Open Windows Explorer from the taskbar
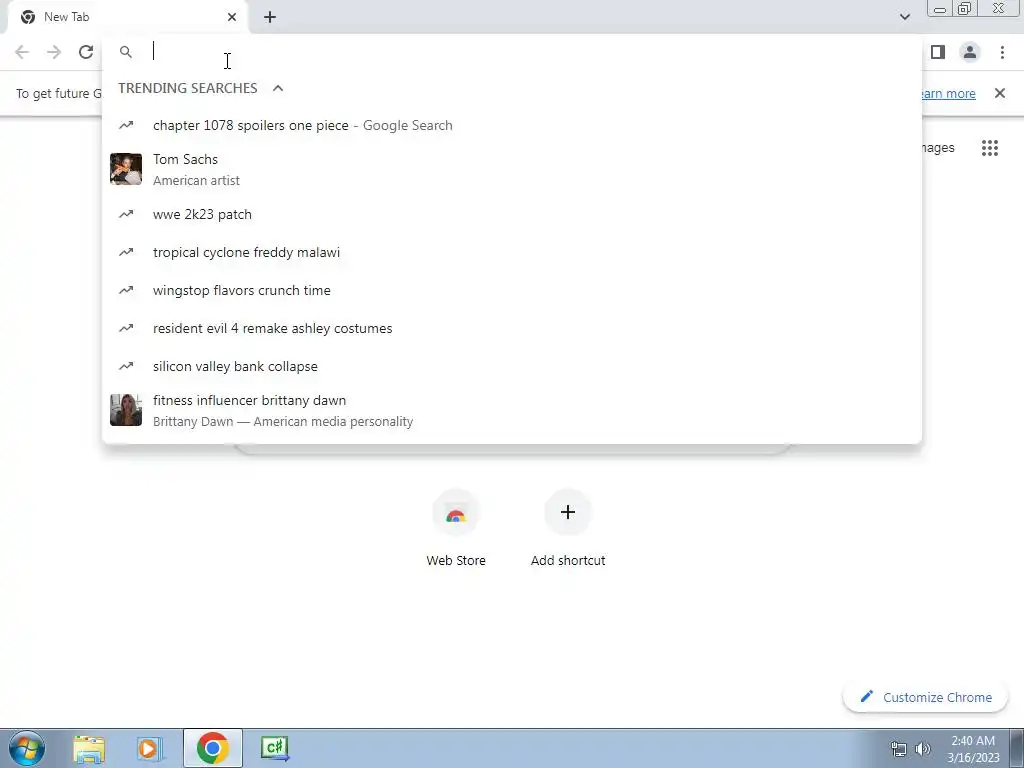1024x768 pixels. [x=89, y=748]
